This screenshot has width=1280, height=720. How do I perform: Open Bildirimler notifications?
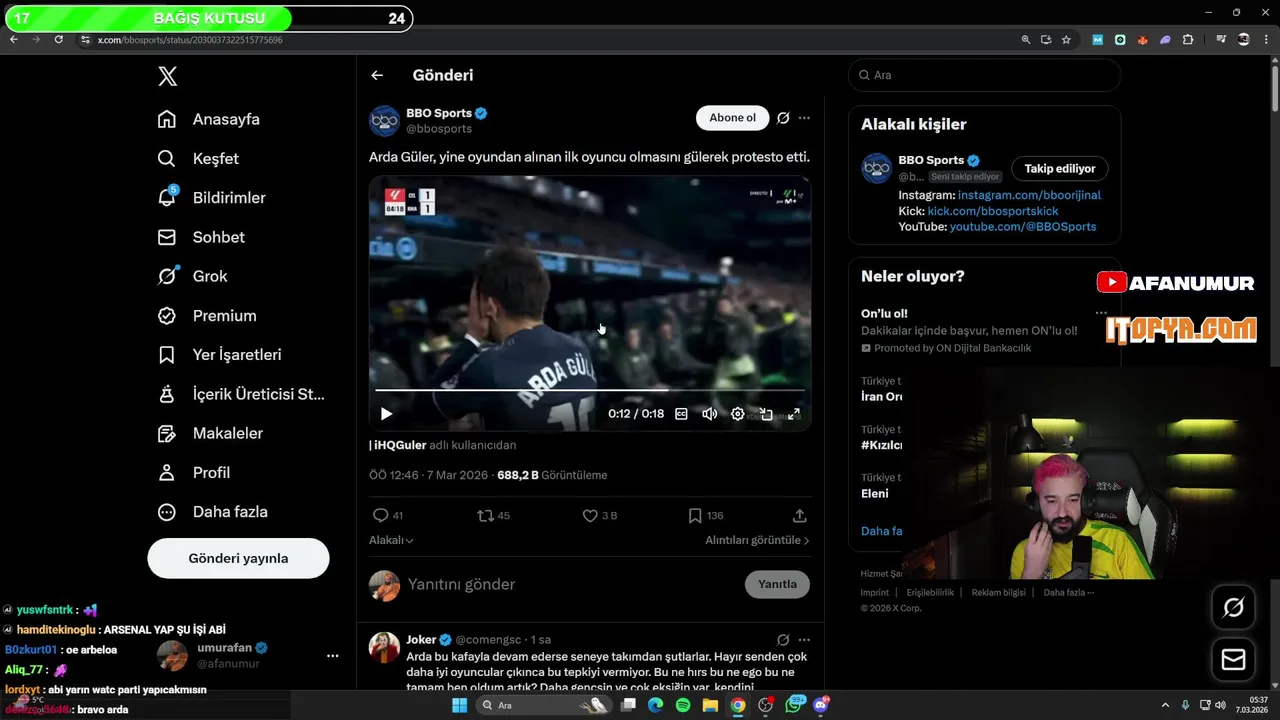[211, 198]
